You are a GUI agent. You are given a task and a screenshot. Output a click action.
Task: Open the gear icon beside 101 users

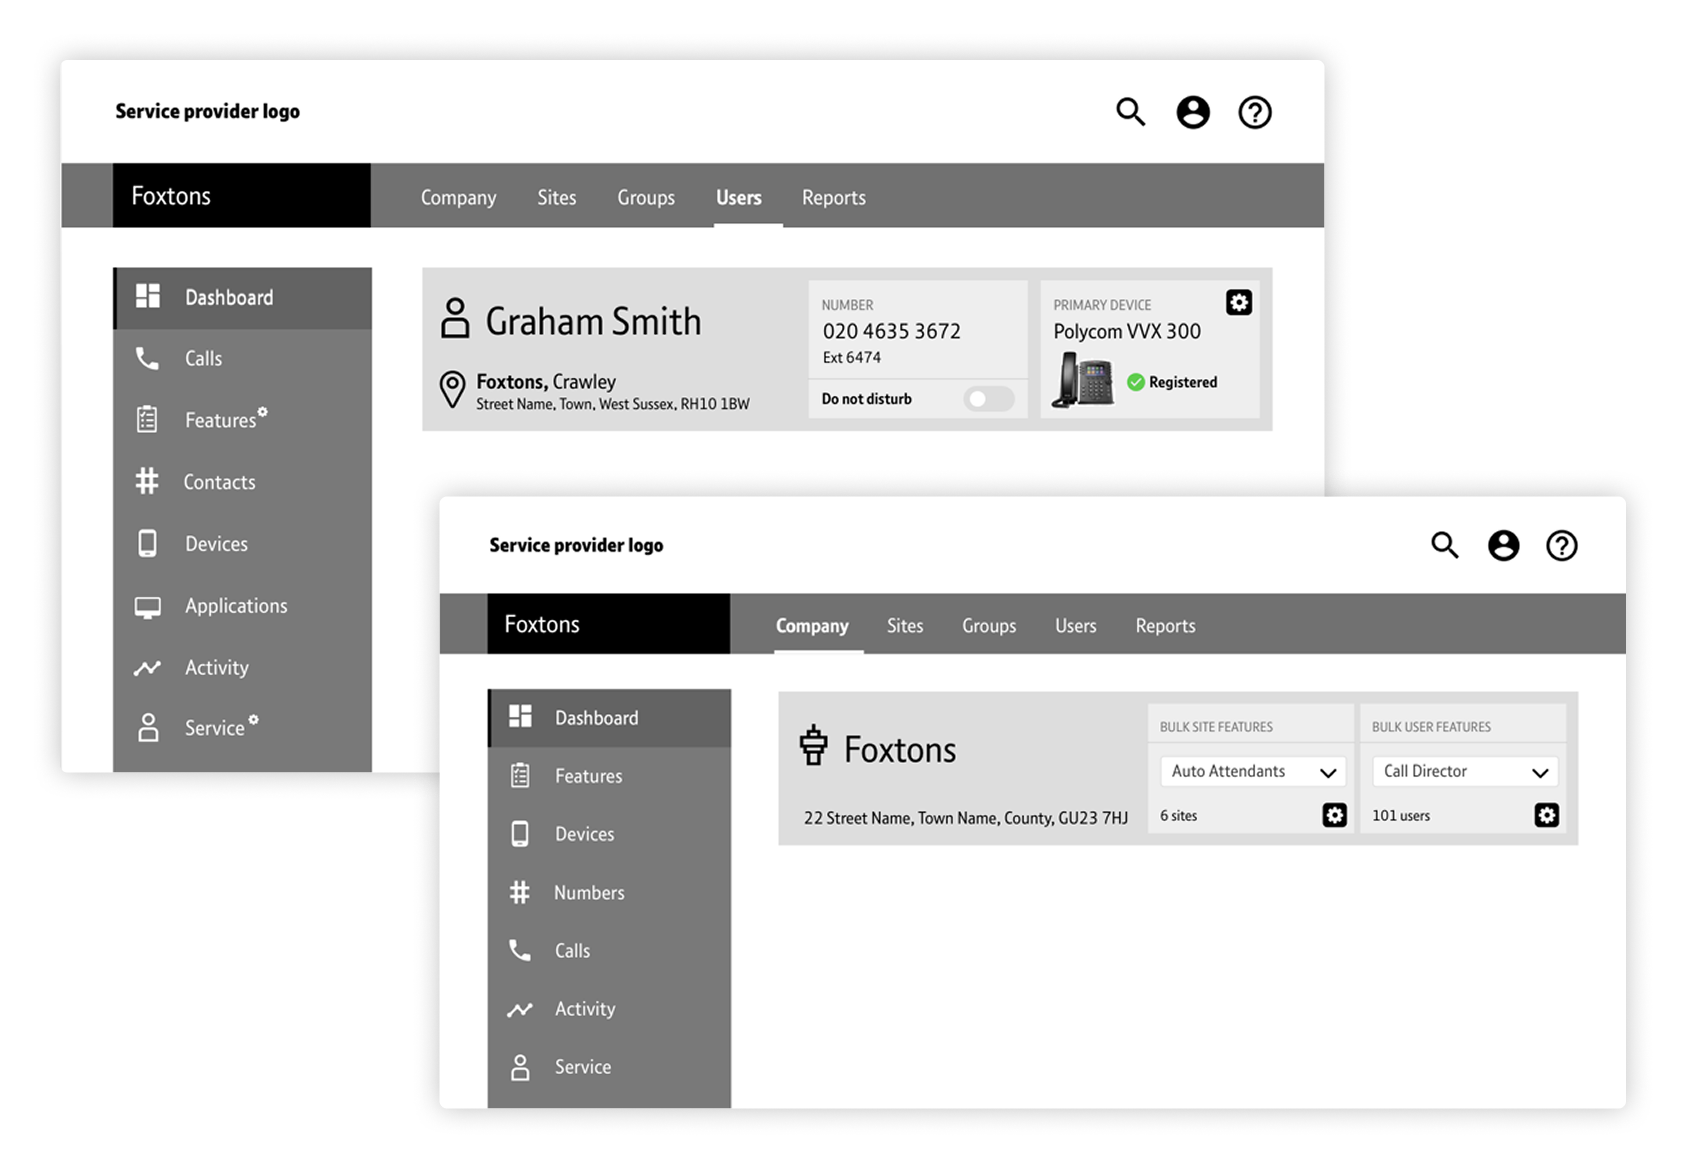[1546, 816]
